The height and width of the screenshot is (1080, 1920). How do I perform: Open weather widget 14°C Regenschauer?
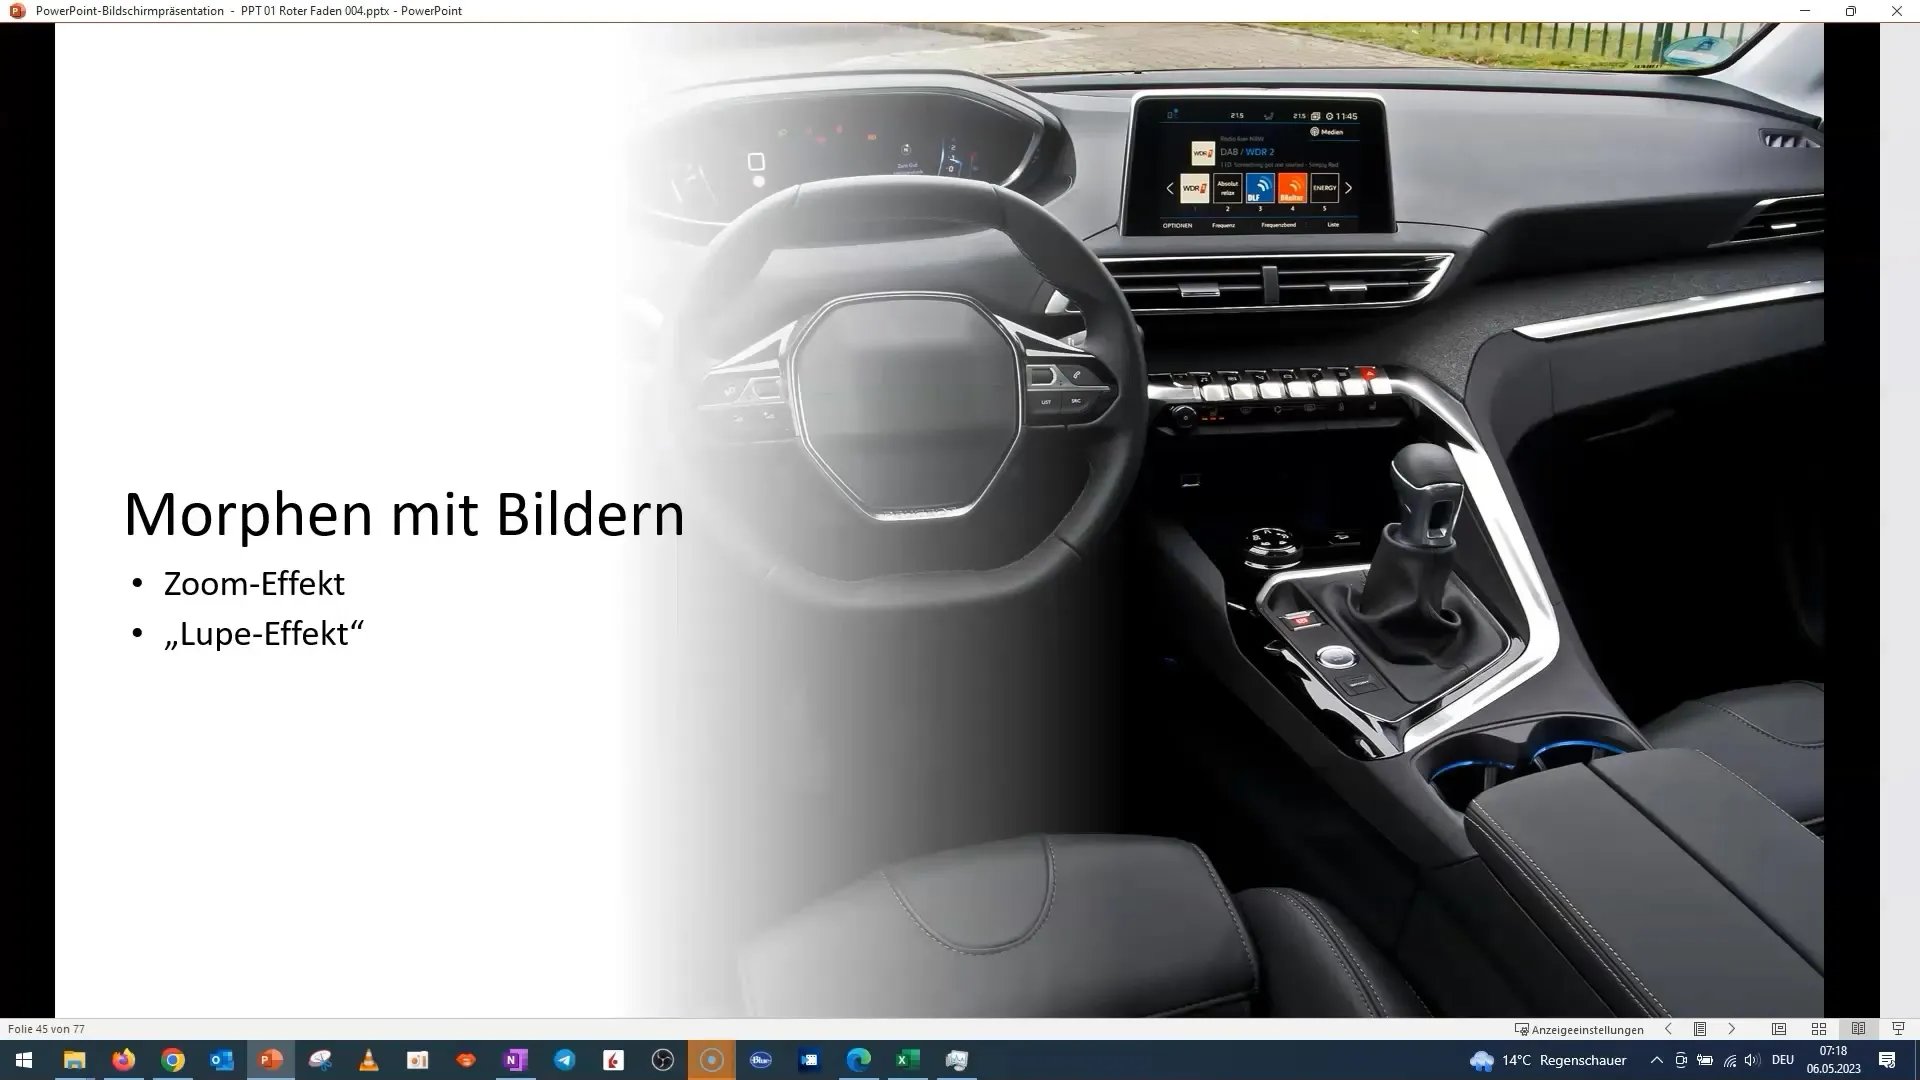[x=1548, y=1060]
